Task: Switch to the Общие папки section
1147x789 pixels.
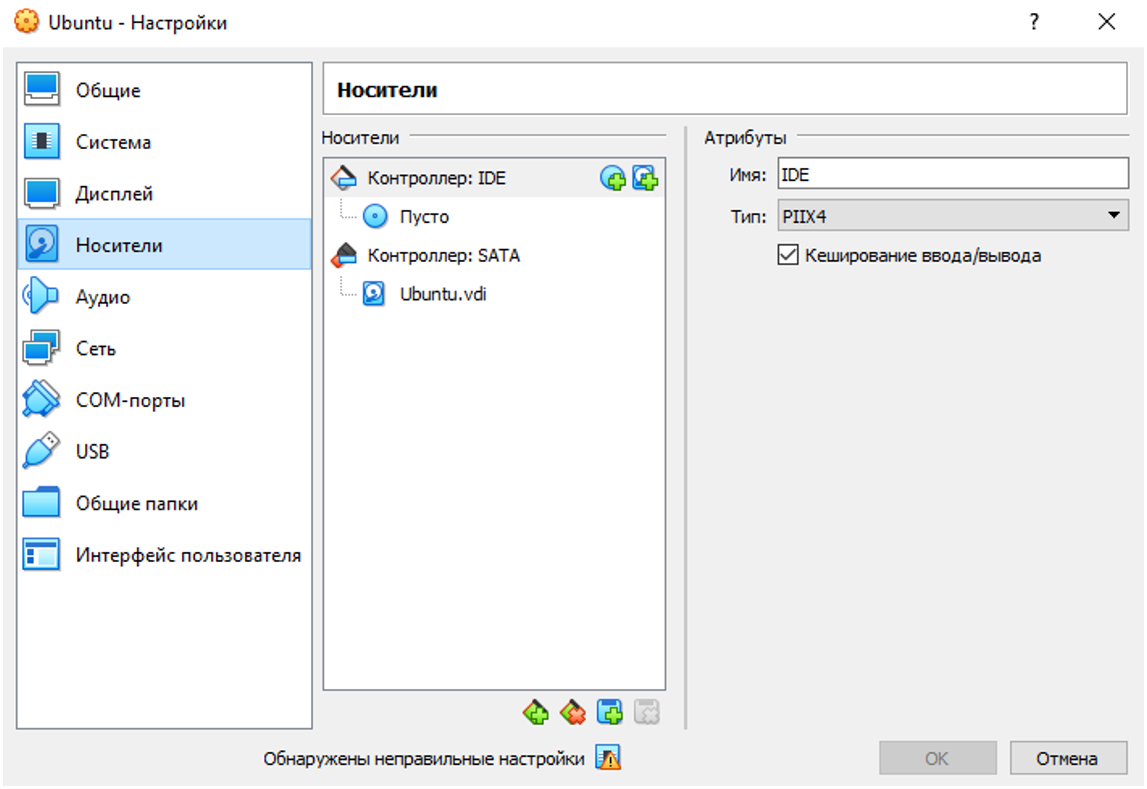Action: tap(164, 503)
